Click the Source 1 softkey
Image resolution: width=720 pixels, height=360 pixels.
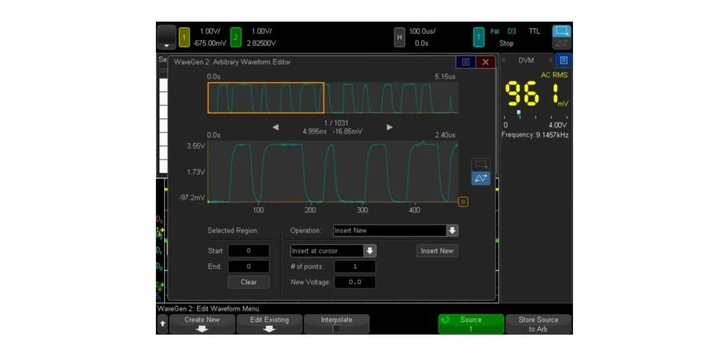471,324
